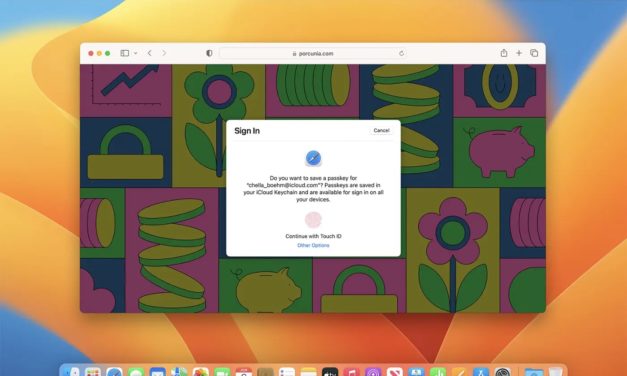
Task: Go forward to the next page
Action: tap(164, 53)
